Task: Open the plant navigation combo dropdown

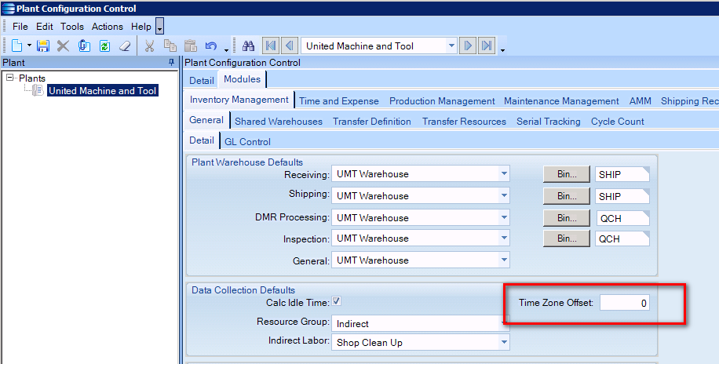Action: click(x=451, y=46)
